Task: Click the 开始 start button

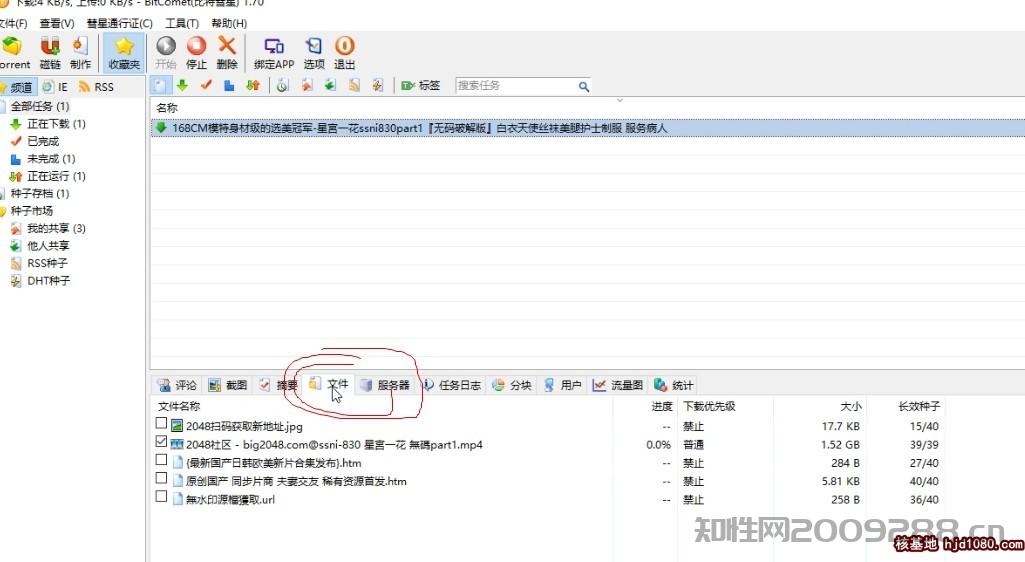Action: click(166, 52)
